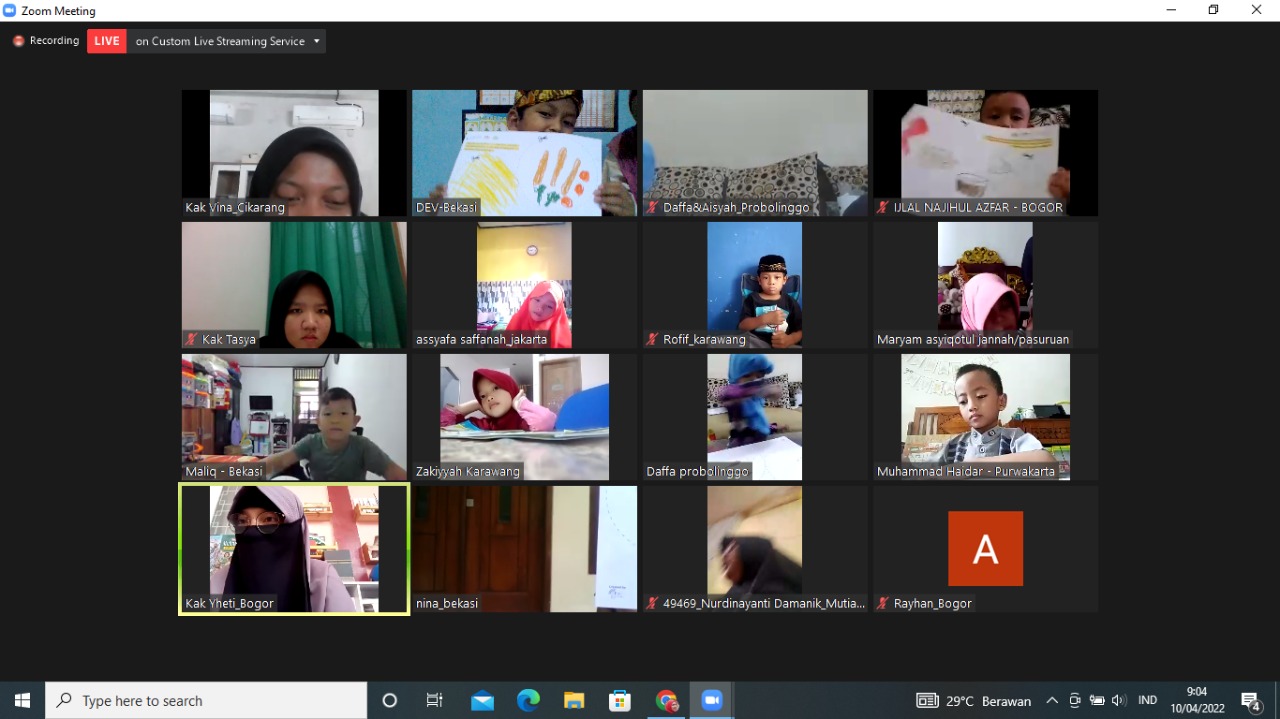1280x719 pixels.
Task: Open the IND input language menu
Action: click(x=1148, y=700)
